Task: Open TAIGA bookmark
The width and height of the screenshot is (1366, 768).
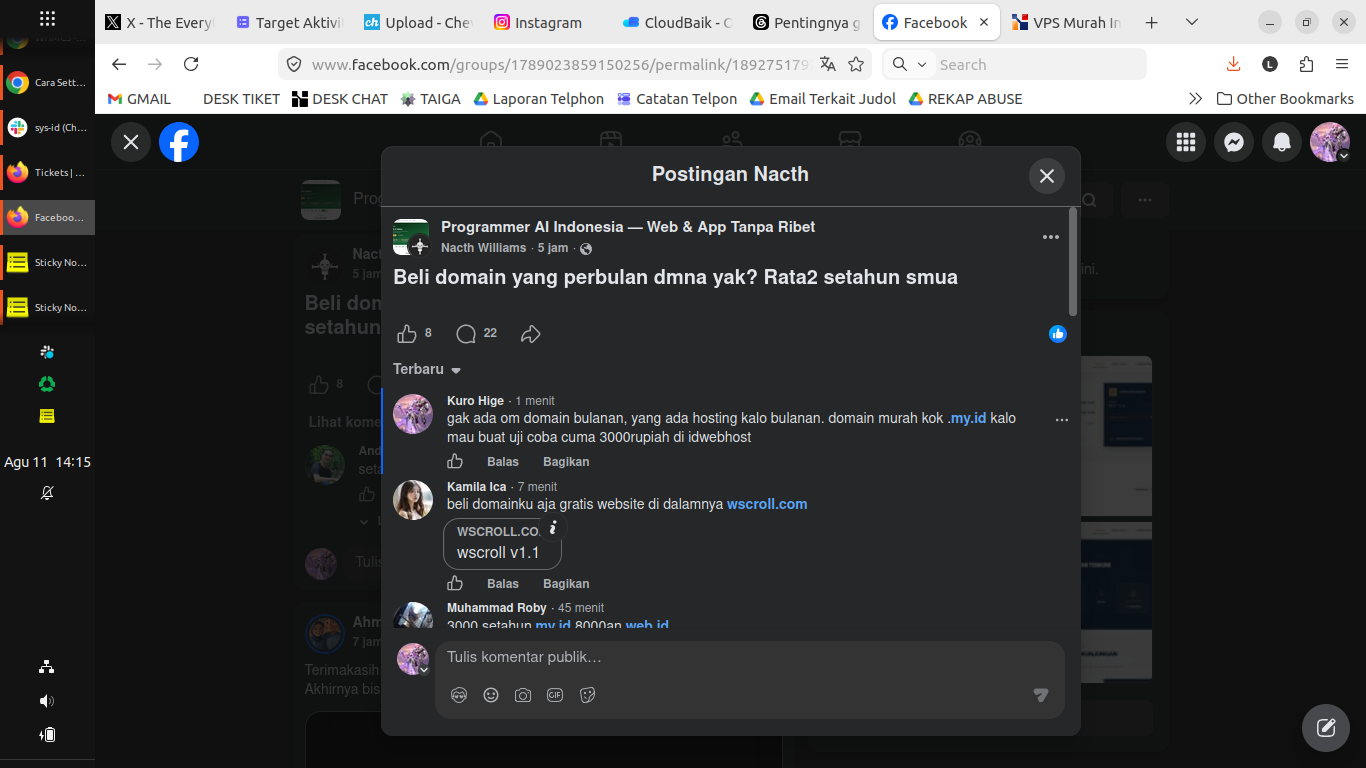Action: (431, 99)
